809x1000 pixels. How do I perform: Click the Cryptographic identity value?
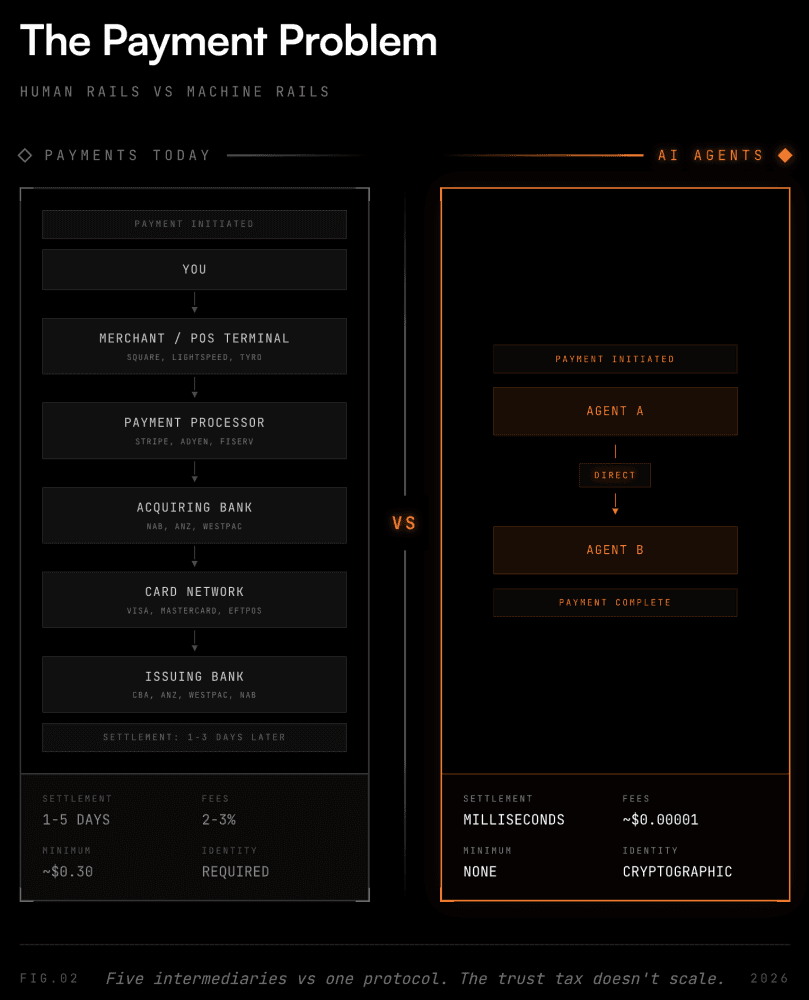pos(678,872)
